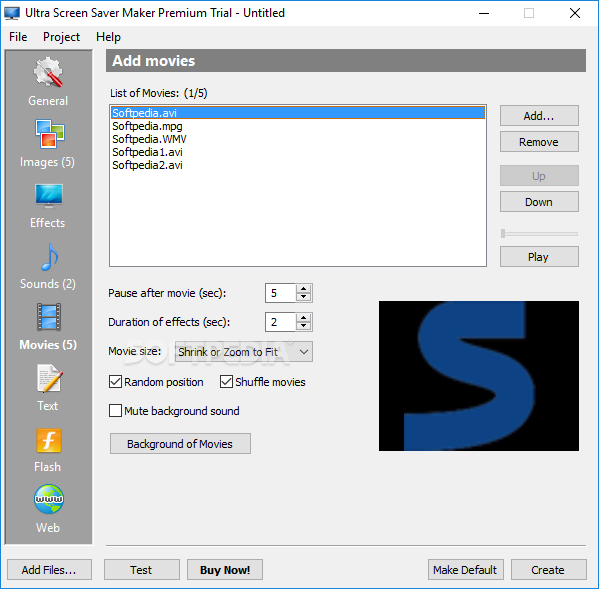Open the Help menu
Viewport: 599px width, 589px height.
108,37
